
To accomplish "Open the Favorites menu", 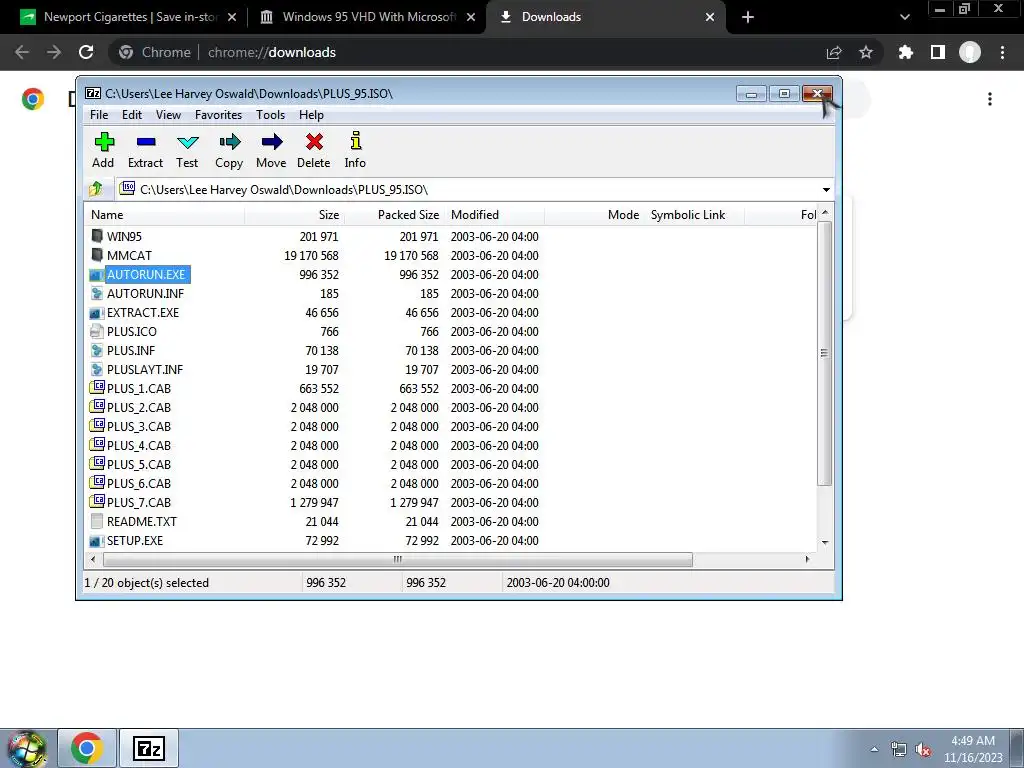I will pyautogui.click(x=218, y=115).
